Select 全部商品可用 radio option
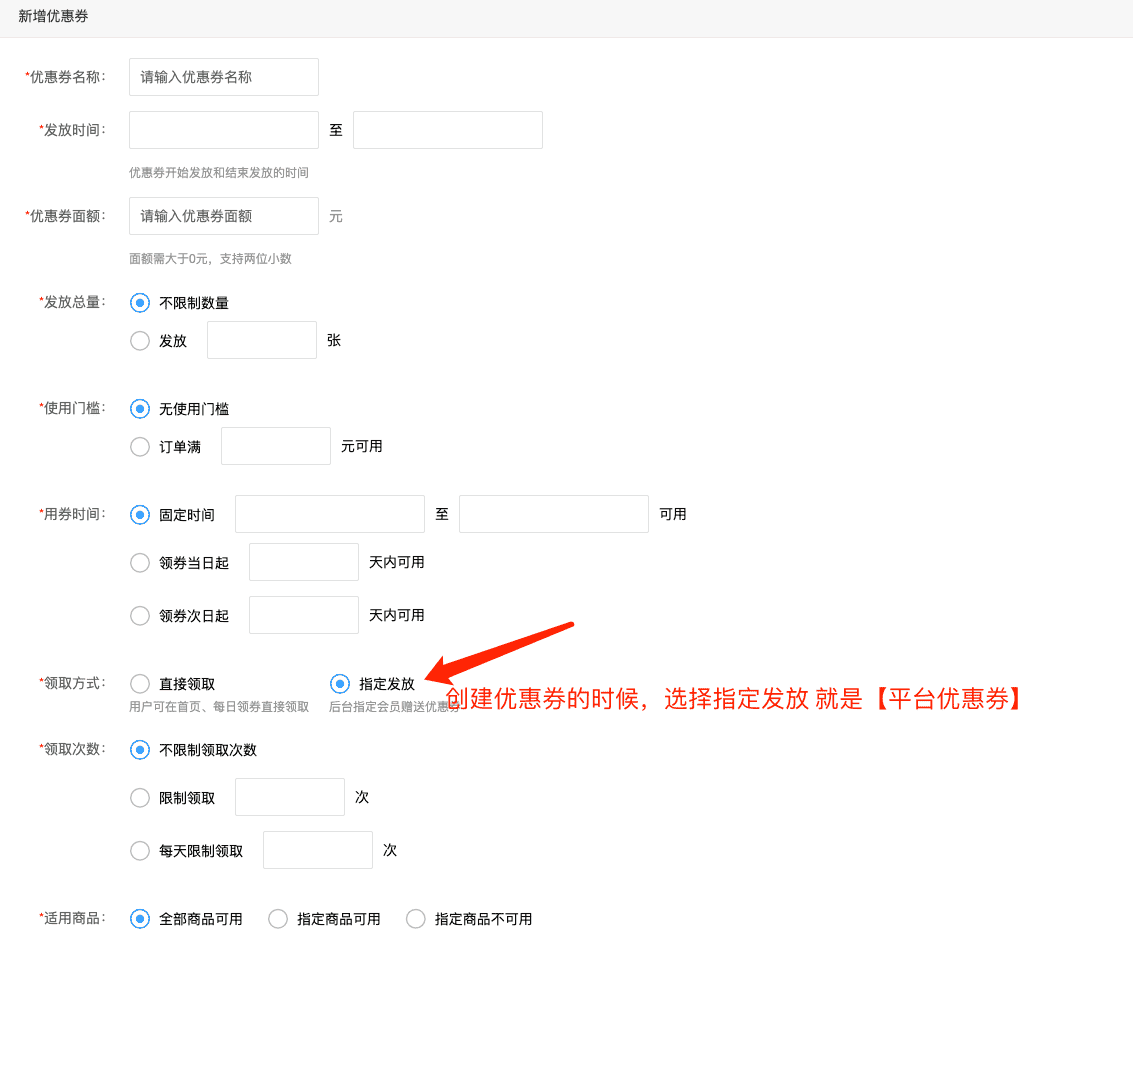 coord(140,919)
